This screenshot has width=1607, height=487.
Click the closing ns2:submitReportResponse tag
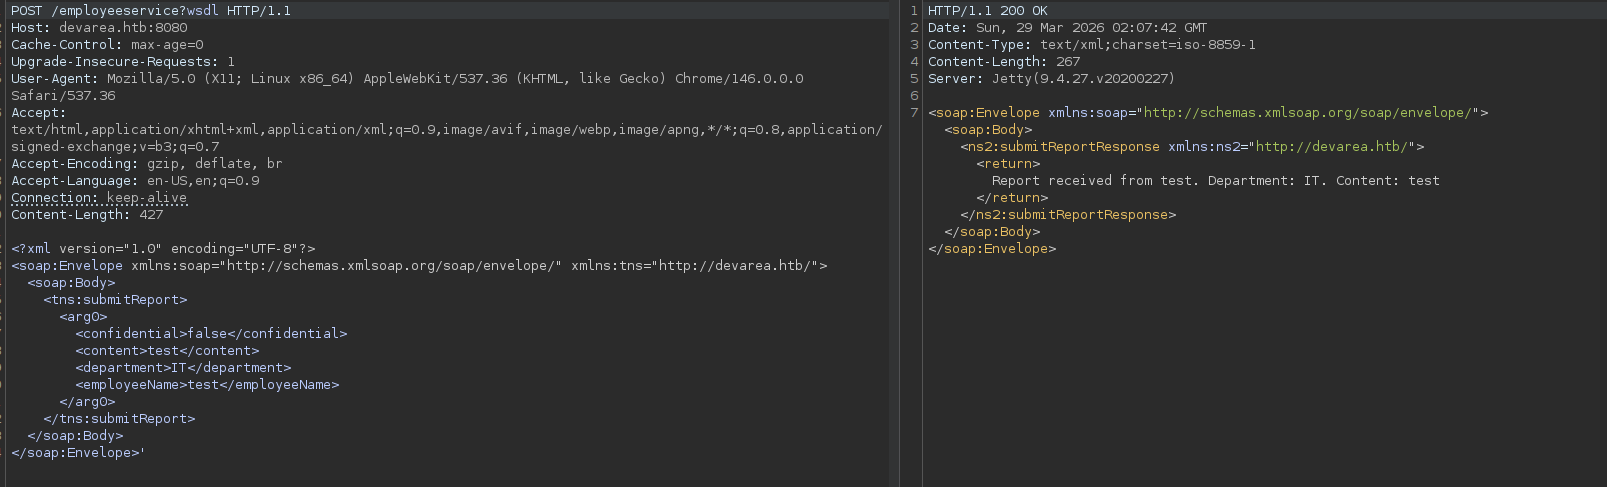[1068, 215]
